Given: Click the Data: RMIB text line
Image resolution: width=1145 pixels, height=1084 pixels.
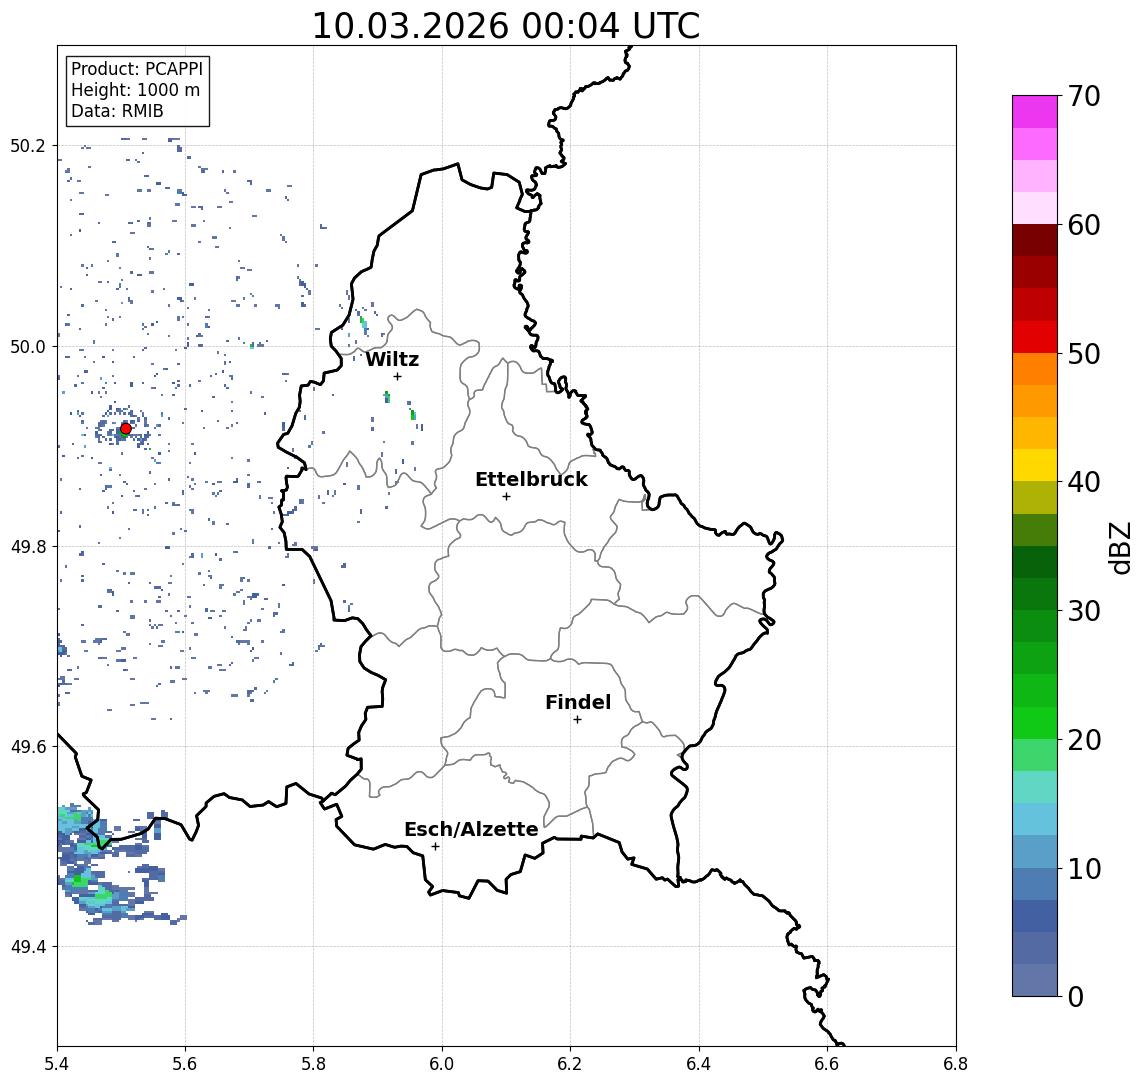Looking at the screenshot, I should point(117,111).
